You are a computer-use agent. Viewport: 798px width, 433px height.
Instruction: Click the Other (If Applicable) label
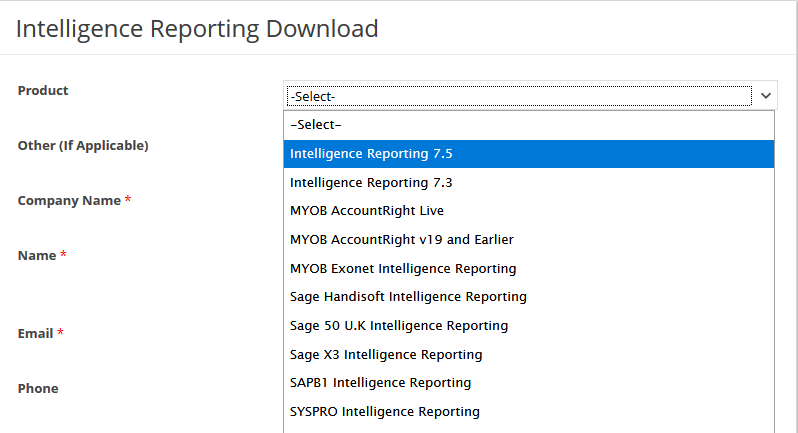tap(83, 146)
